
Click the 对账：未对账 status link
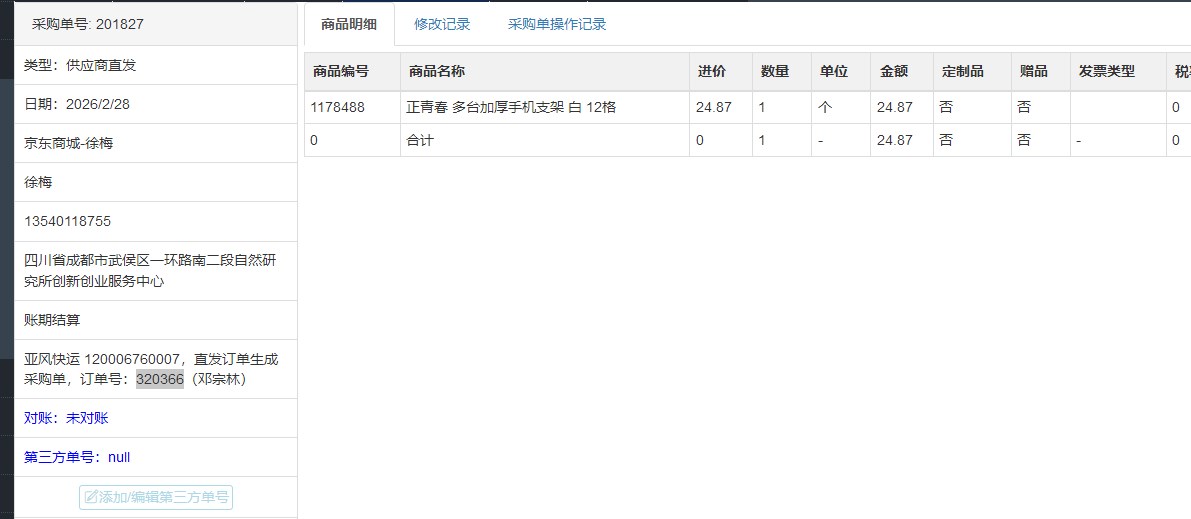click(66, 418)
